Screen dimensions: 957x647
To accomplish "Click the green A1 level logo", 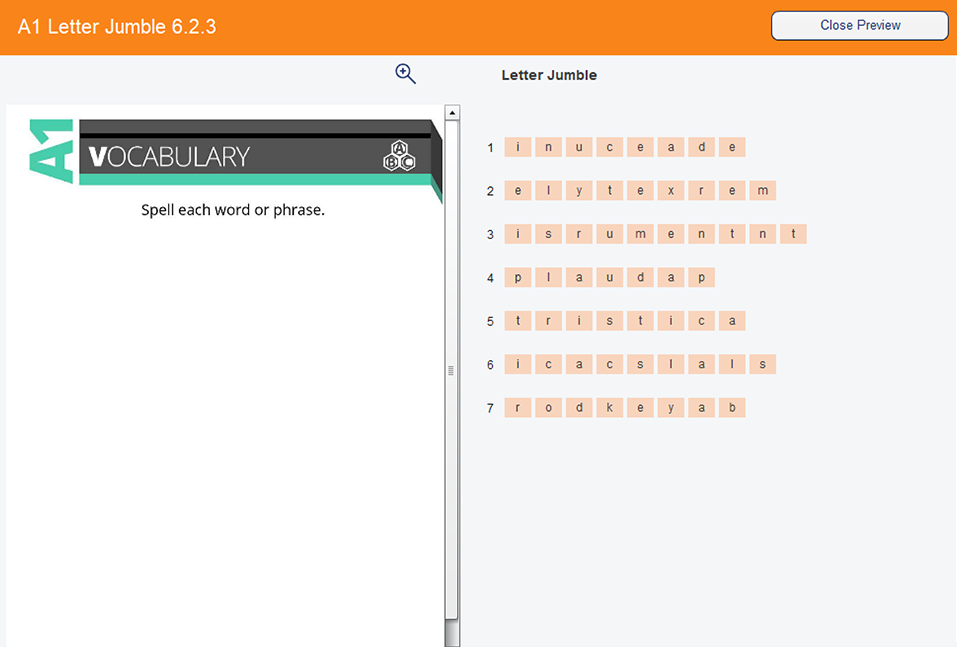I will click(x=52, y=151).
